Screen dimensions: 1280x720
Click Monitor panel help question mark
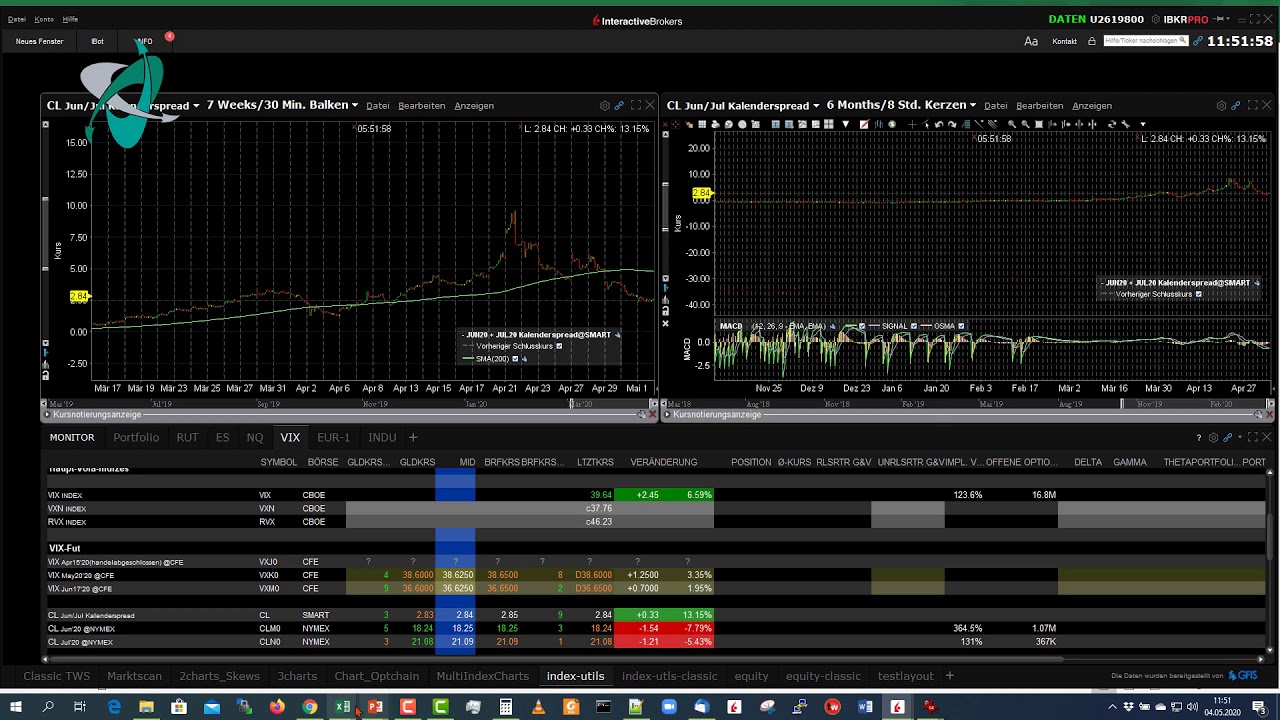1198,438
